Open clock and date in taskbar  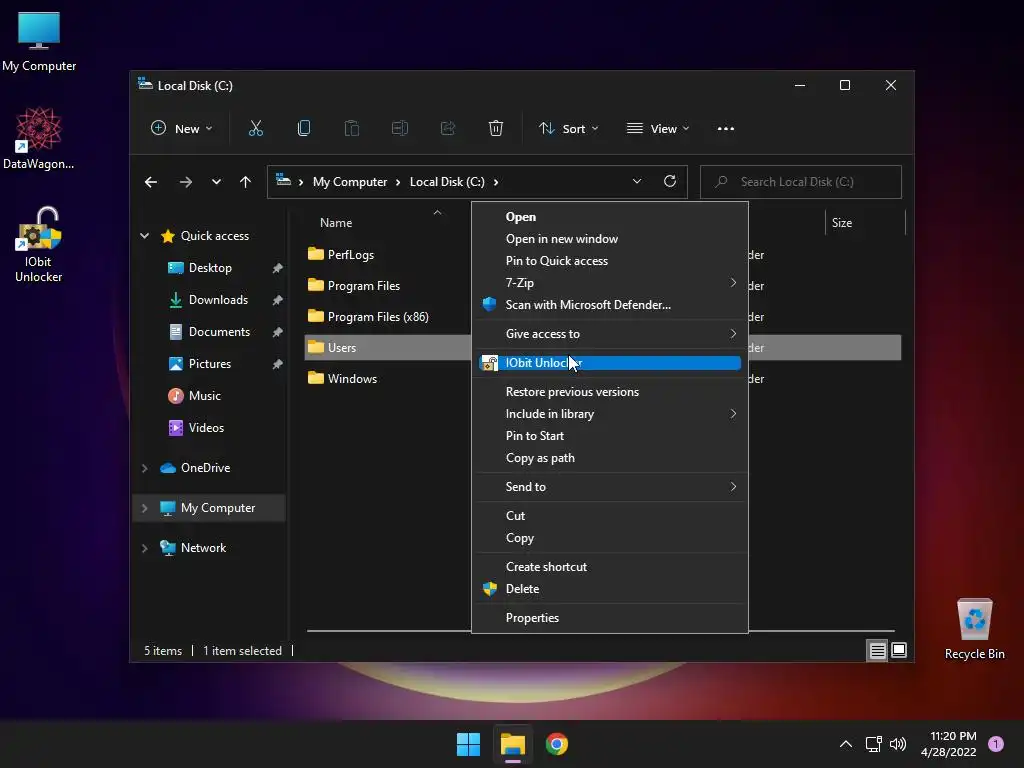point(949,744)
